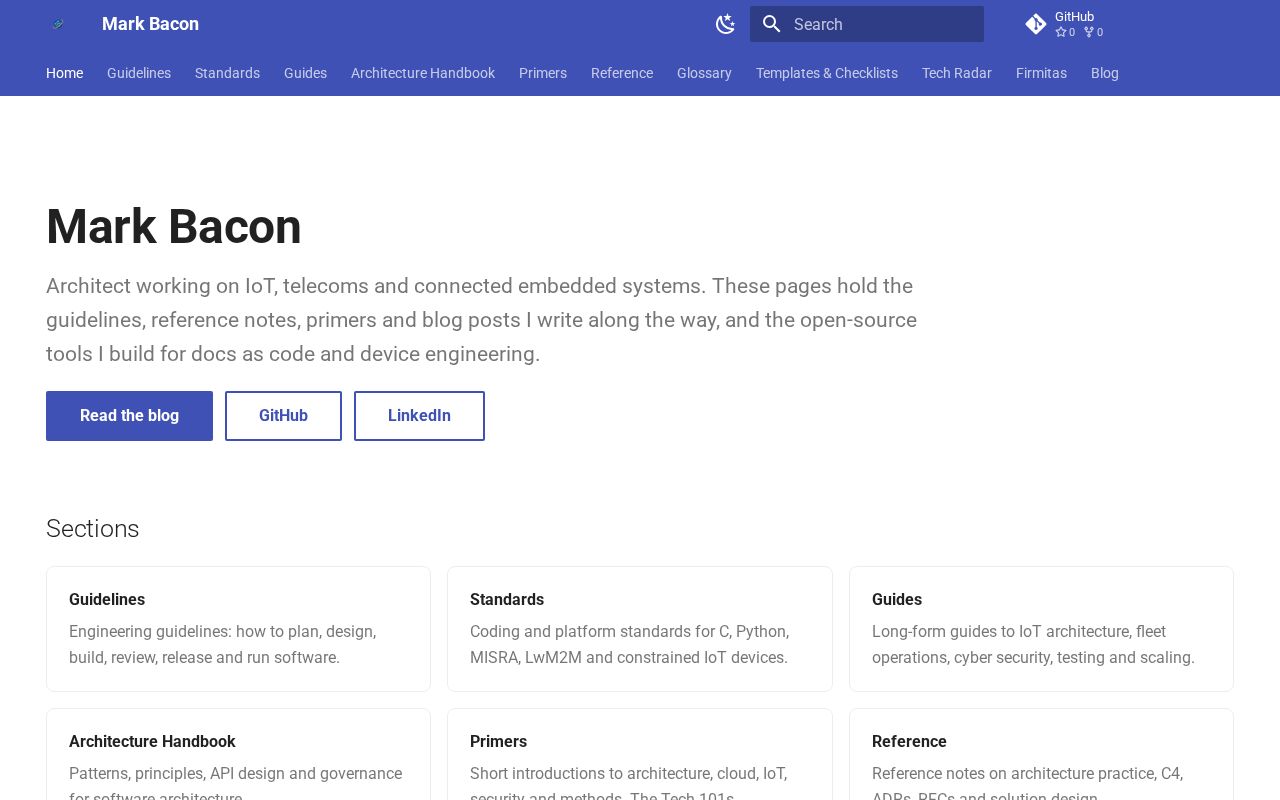Screen dimensions: 1280x800
Task: Open the Primers section card
Action: pyautogui.click(x=640, y=755)
